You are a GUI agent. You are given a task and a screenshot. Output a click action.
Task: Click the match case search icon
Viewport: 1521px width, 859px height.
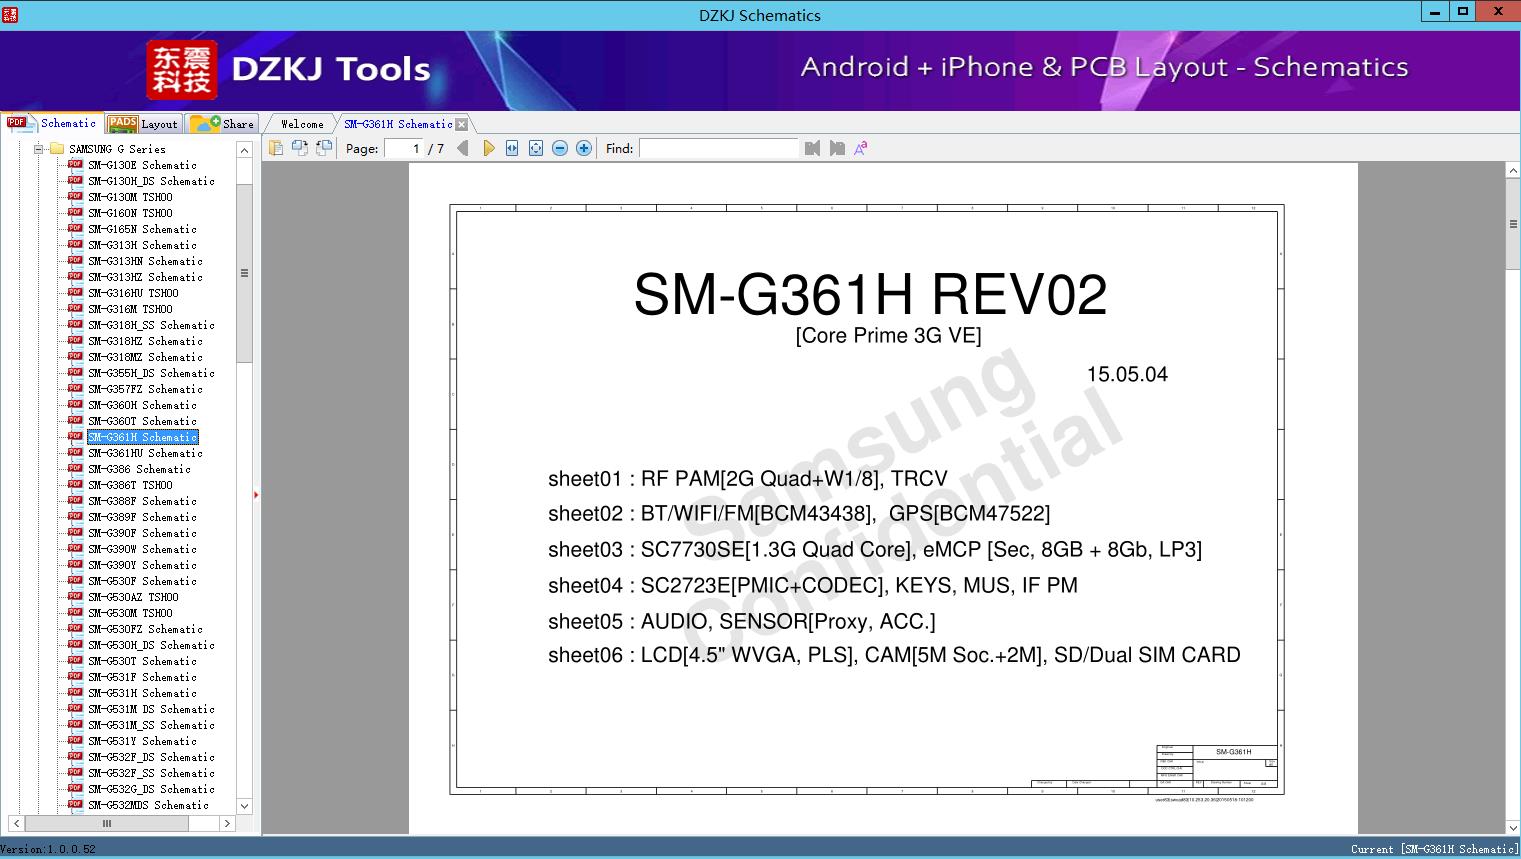[x=860, y=148]
